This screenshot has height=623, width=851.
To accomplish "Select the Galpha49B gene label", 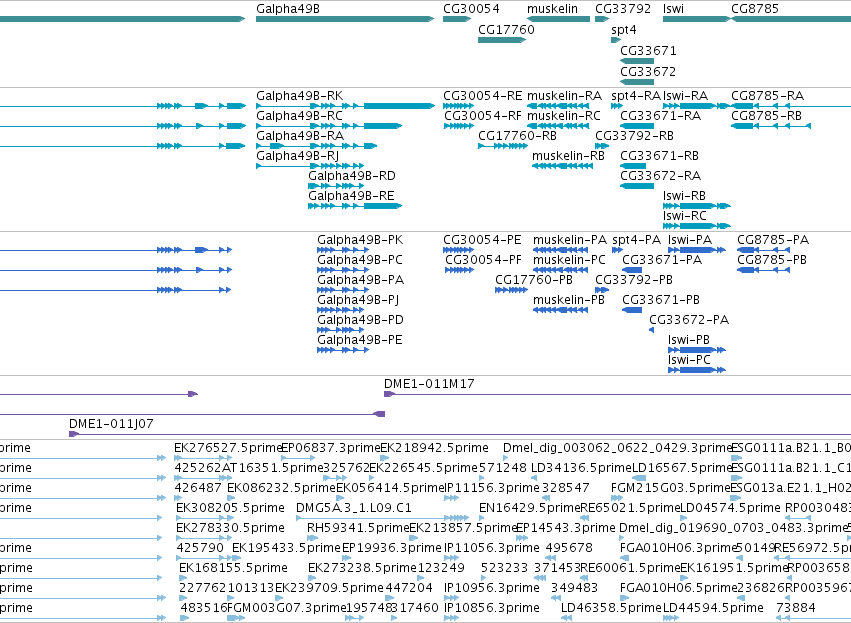I will click(x=288, y=9).
